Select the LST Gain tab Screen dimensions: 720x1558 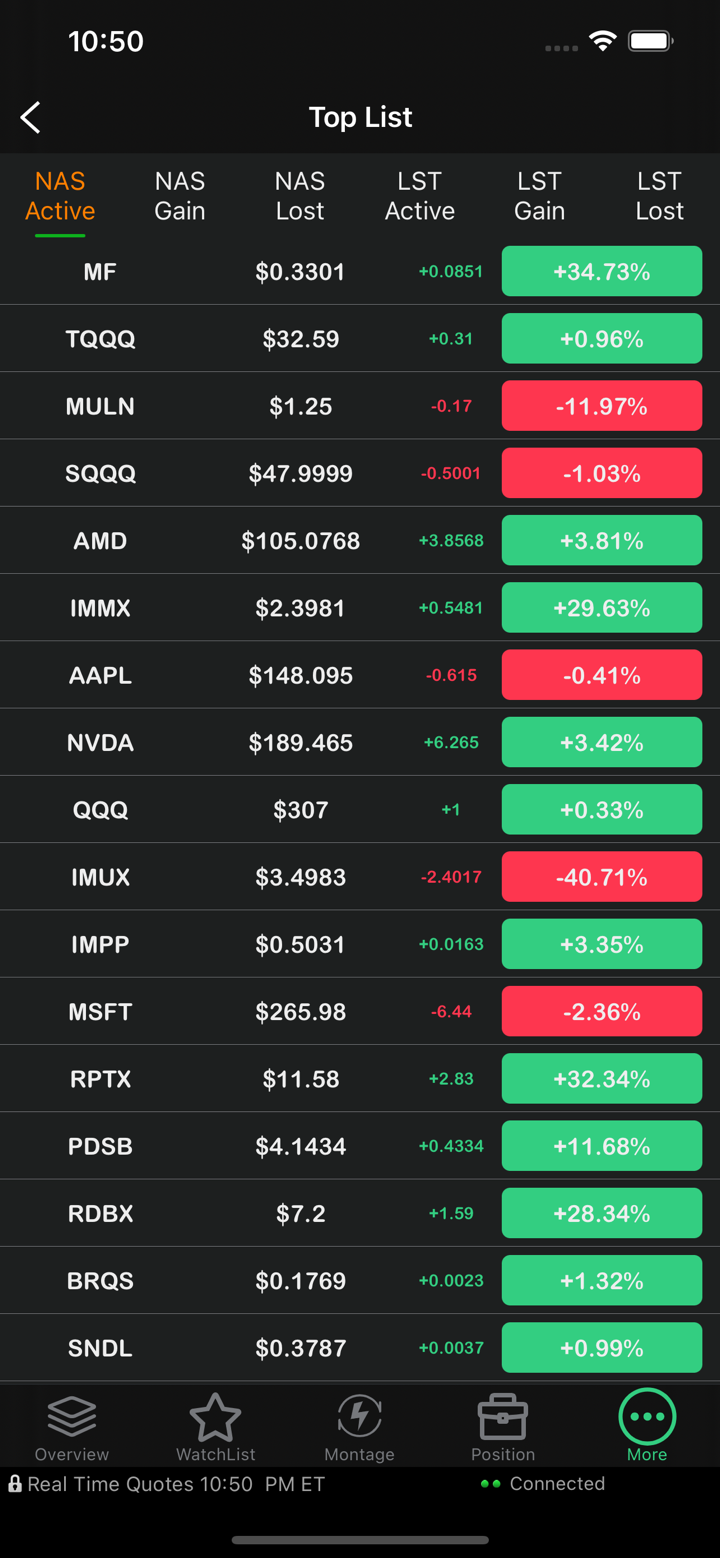tap(540, 196)
